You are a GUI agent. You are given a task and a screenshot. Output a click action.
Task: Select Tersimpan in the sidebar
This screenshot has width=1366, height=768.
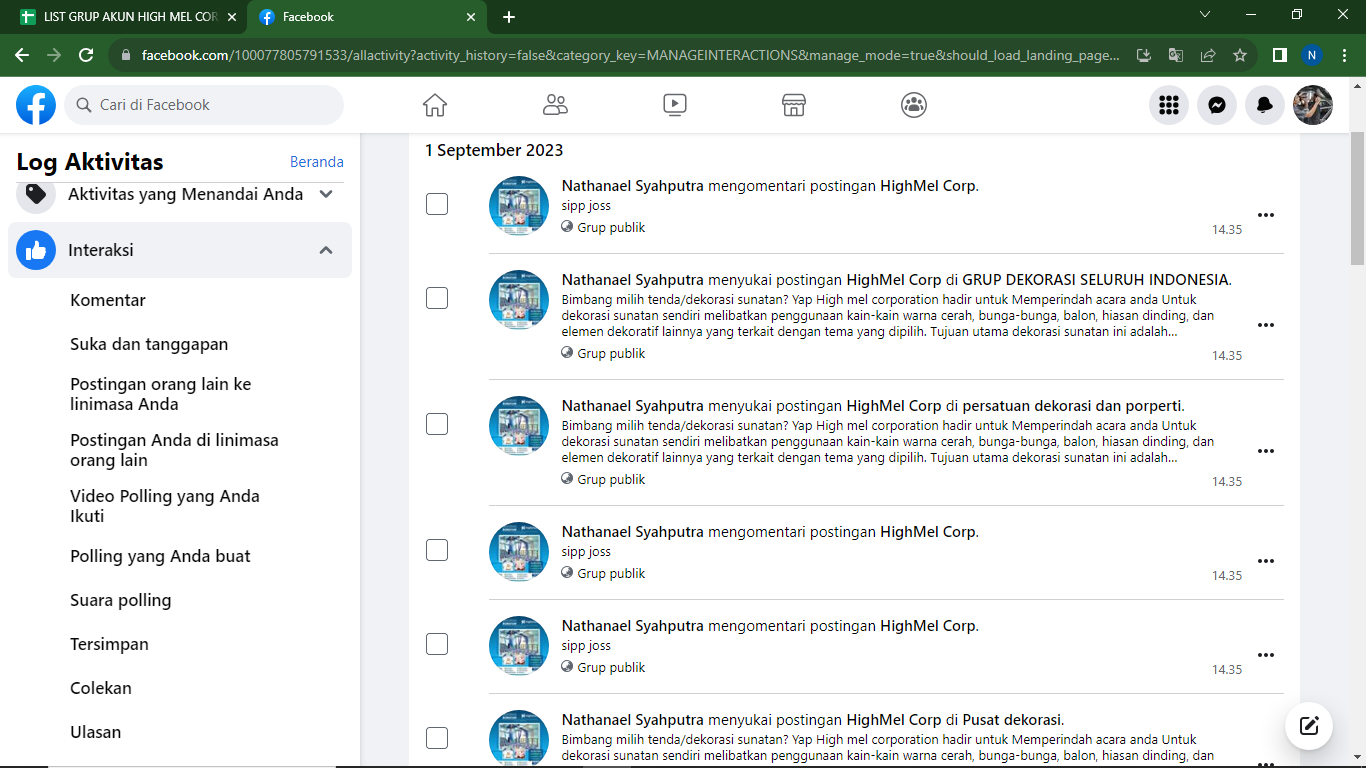pos(110,644)
